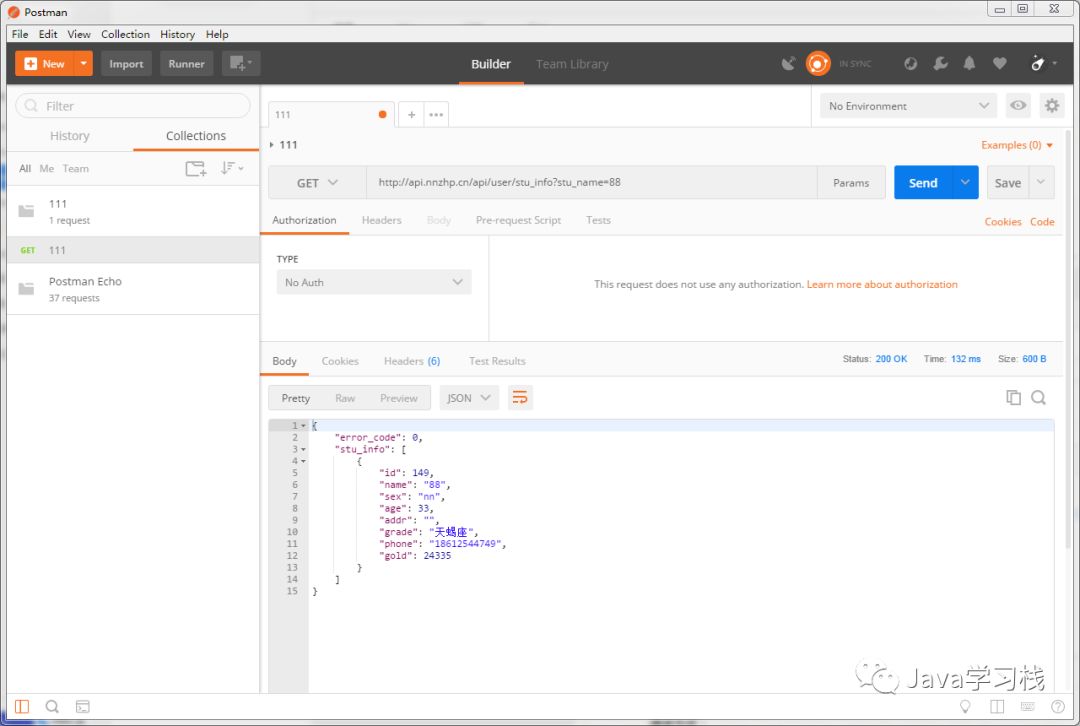Toggle sidebar icon in the status bar
This screenshot has height=726, width=1080.
(22, 707)
